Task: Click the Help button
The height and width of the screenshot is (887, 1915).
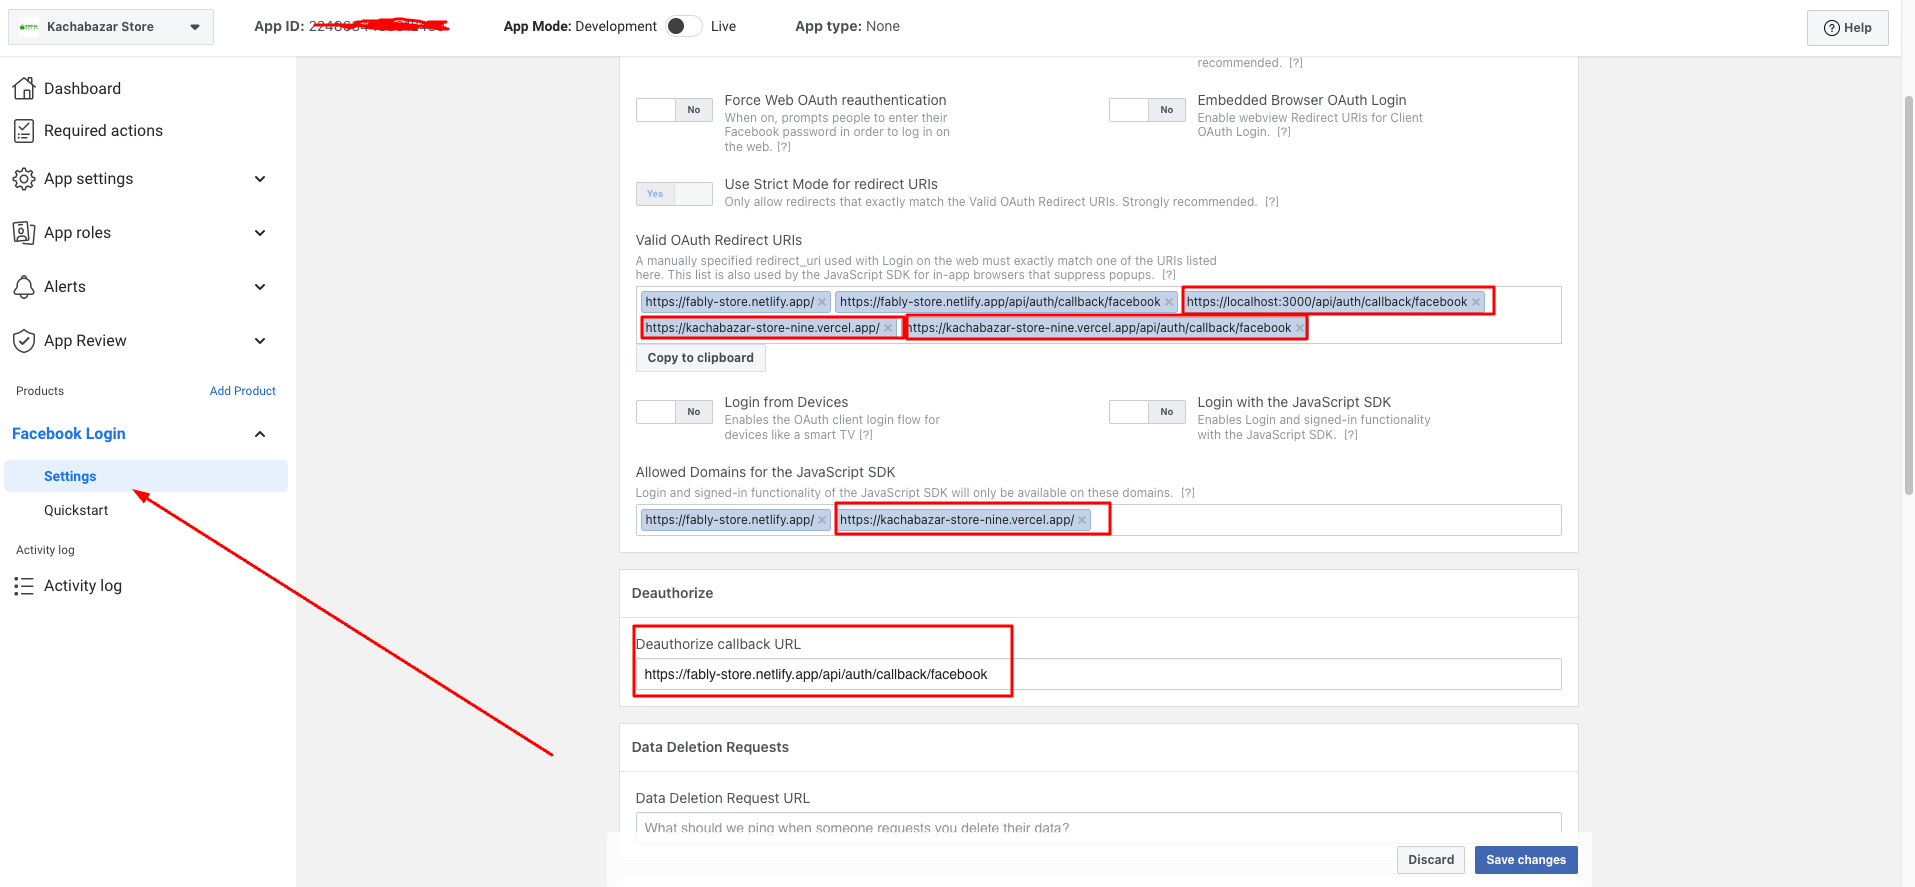Action: (1847, 28)
